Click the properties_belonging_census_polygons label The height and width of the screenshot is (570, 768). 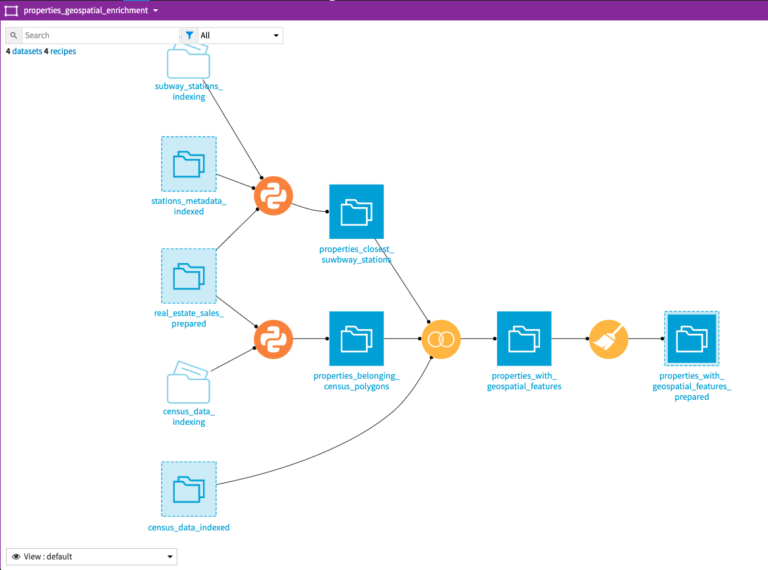click(x=357, y=381)
